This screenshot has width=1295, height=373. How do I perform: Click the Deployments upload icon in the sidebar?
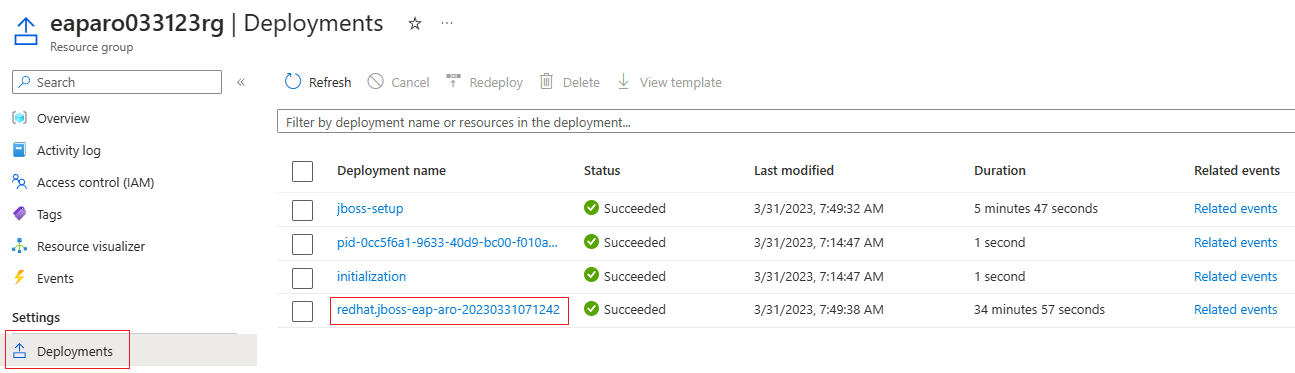[x=19, y=351]
